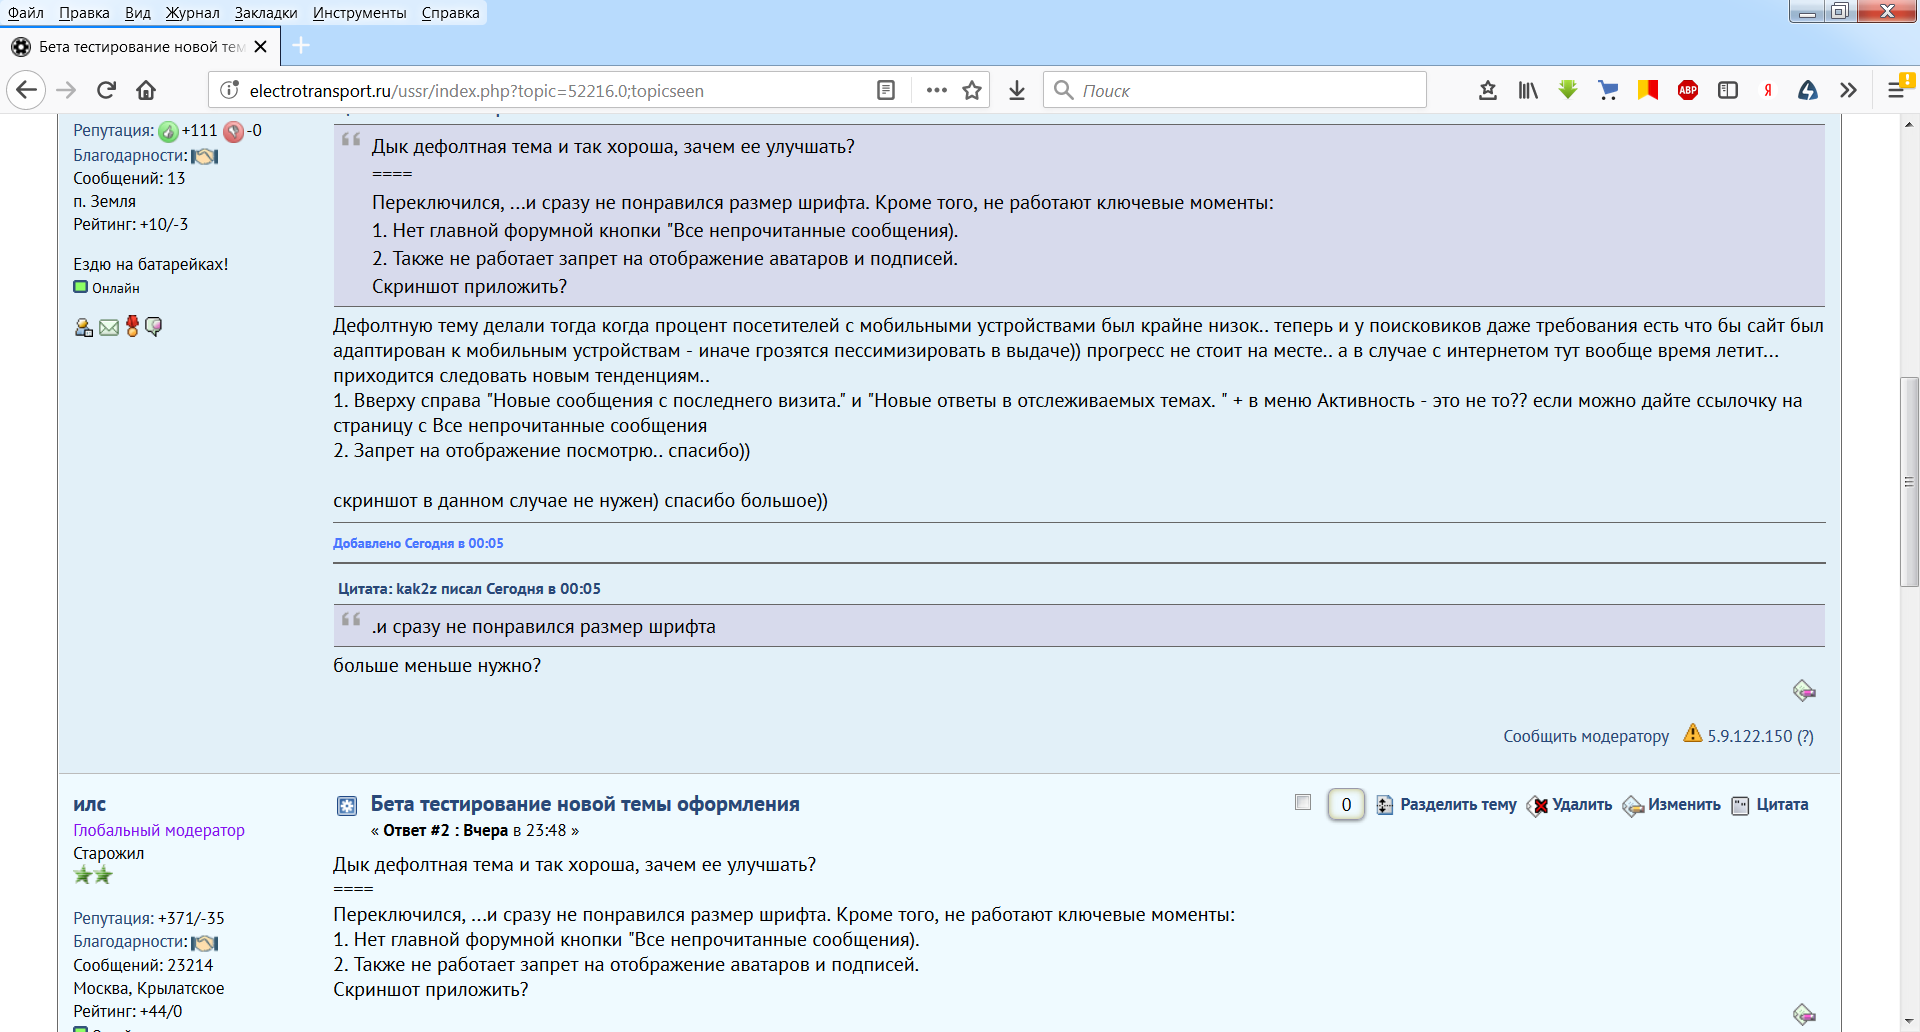Send private message speech-bubble icon
The height and width of the screenshot is (1032, 1920).
[153, 326]
